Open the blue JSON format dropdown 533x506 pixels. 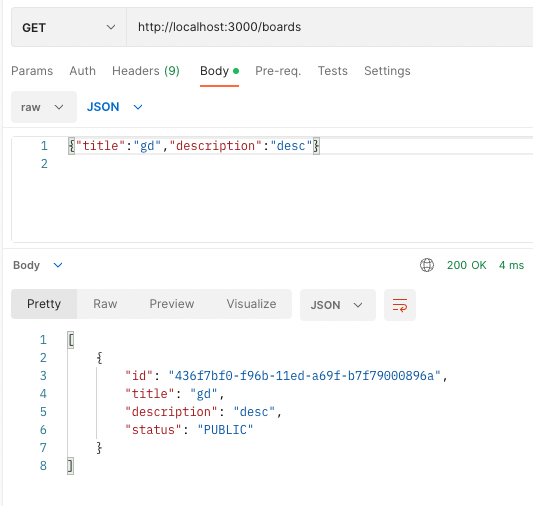tap(114, 107)
